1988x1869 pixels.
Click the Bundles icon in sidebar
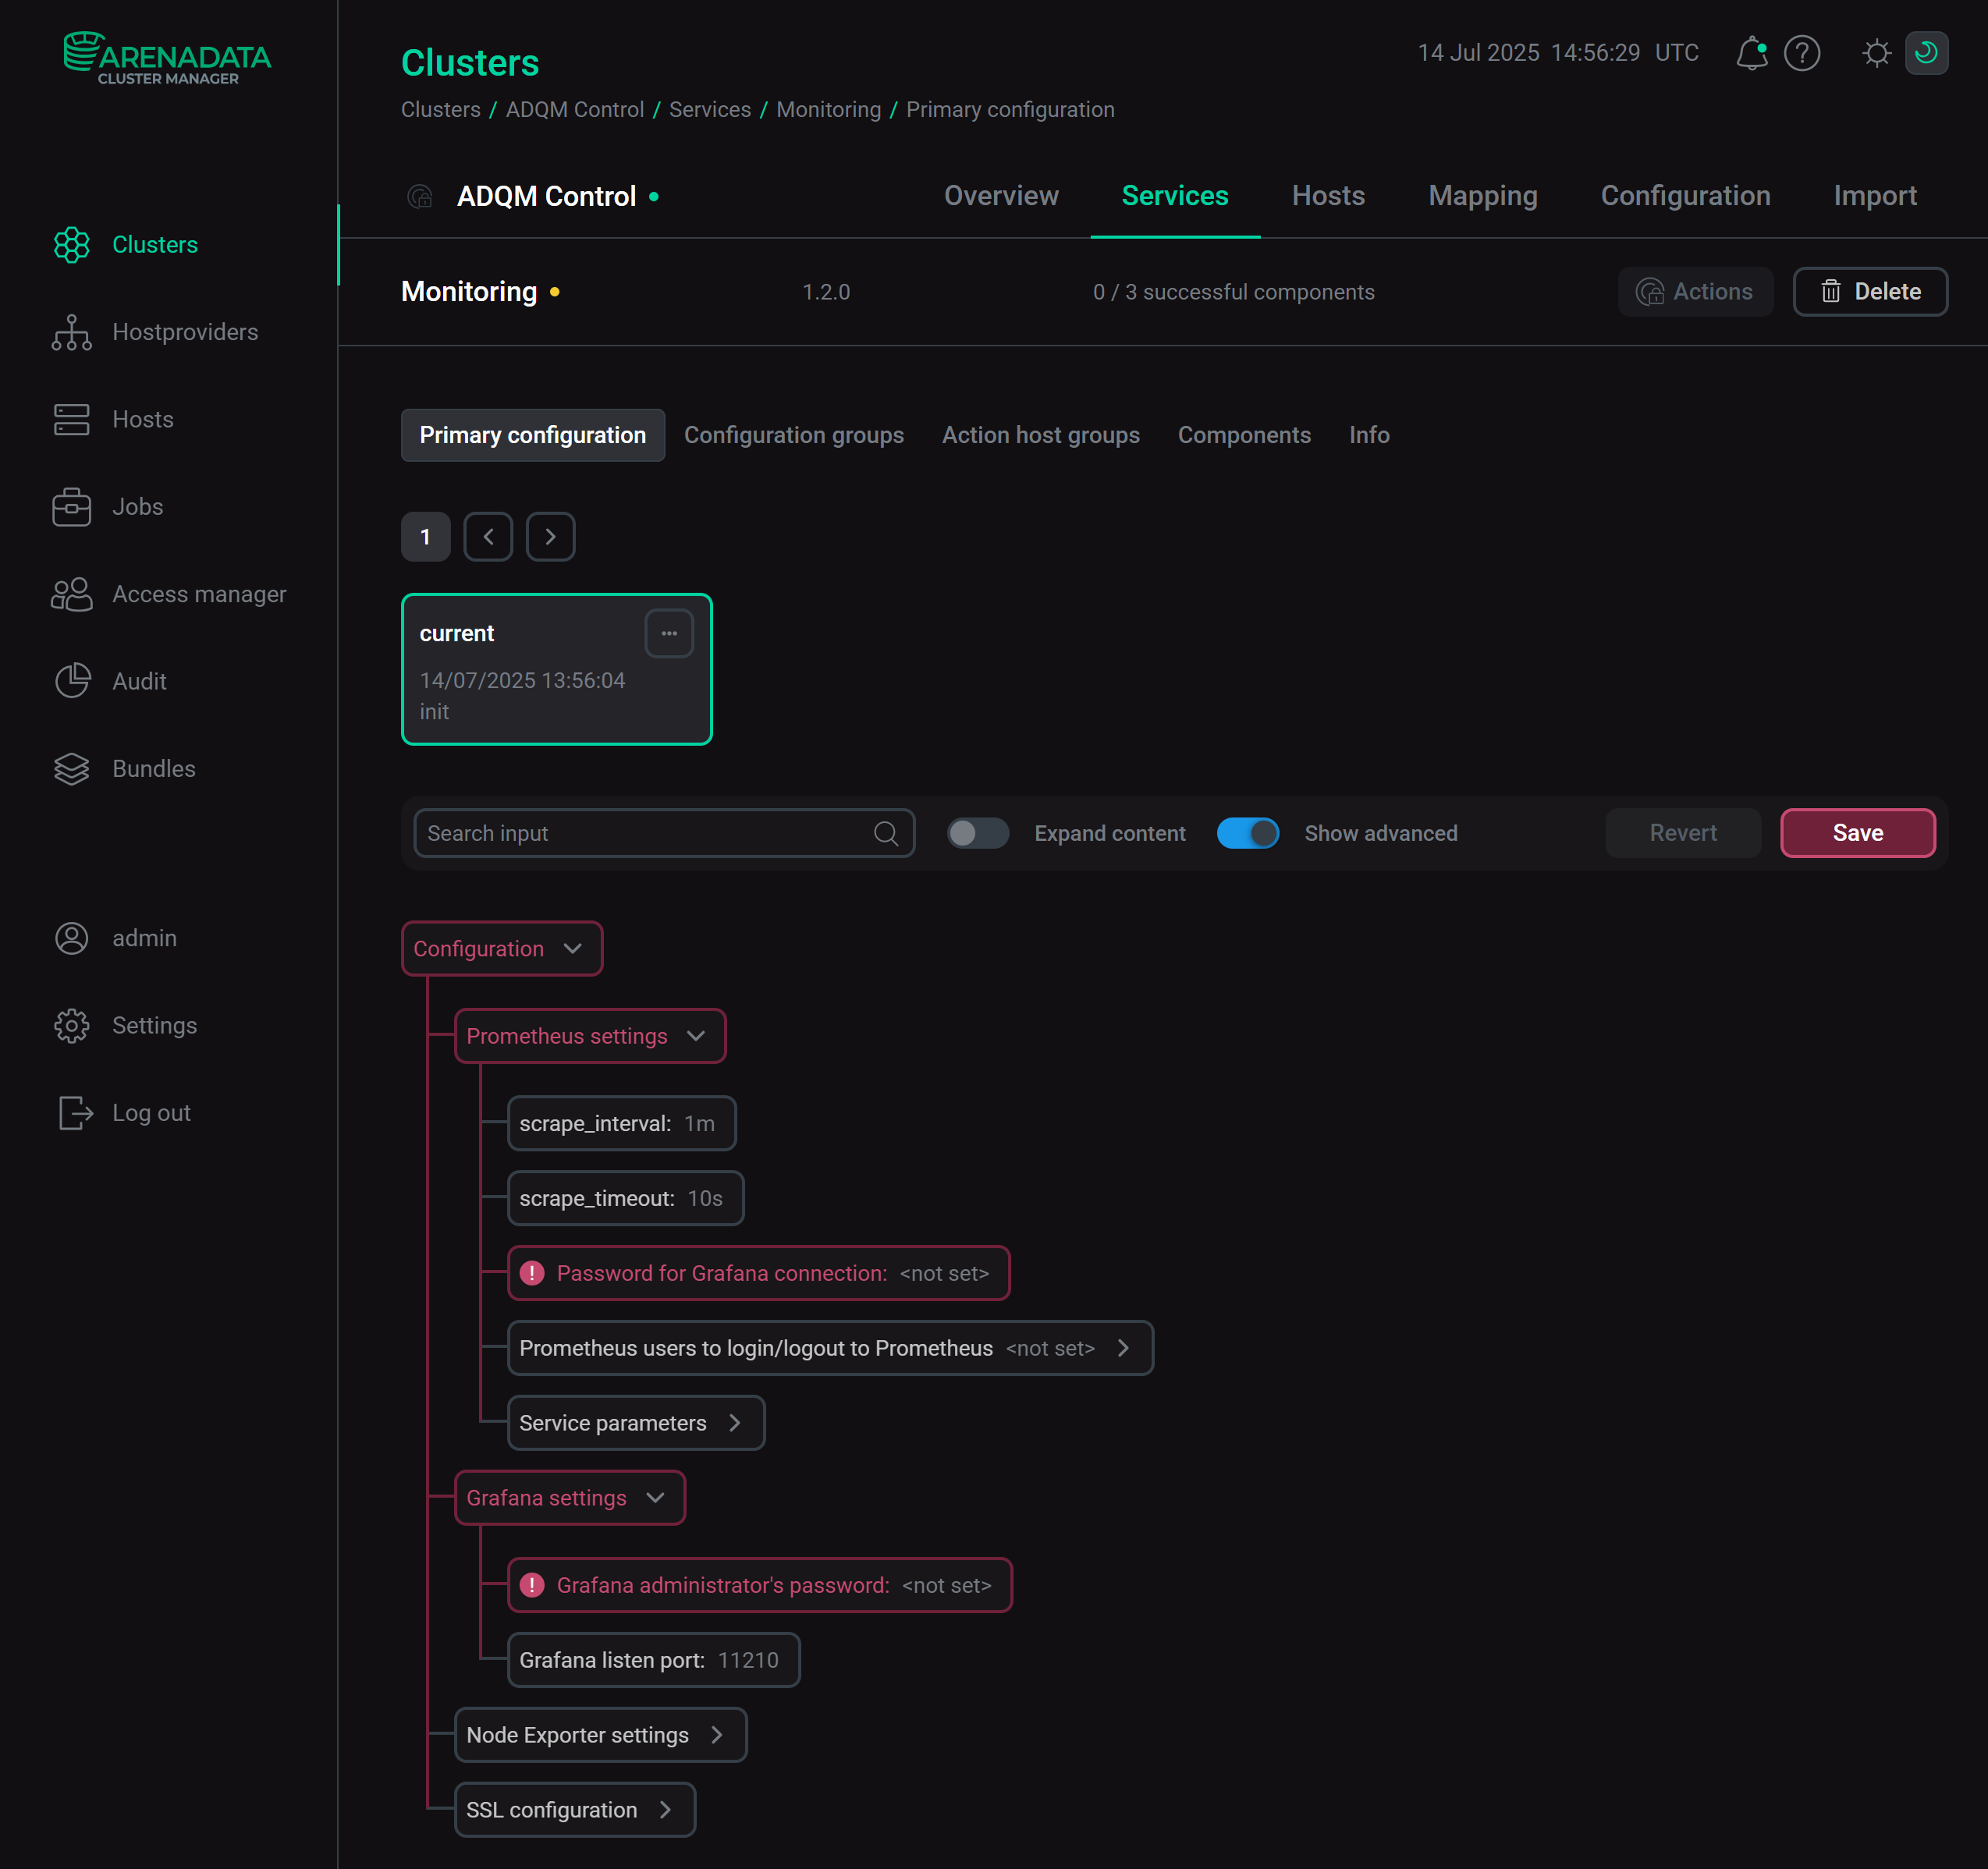[x=71, y=768]
